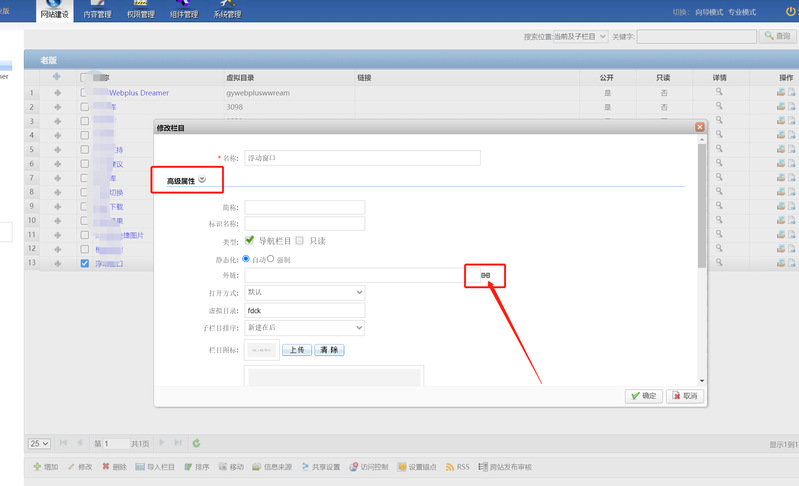Click the 上传 upload button
The image size is (799, 486).
tap(296, 350)
